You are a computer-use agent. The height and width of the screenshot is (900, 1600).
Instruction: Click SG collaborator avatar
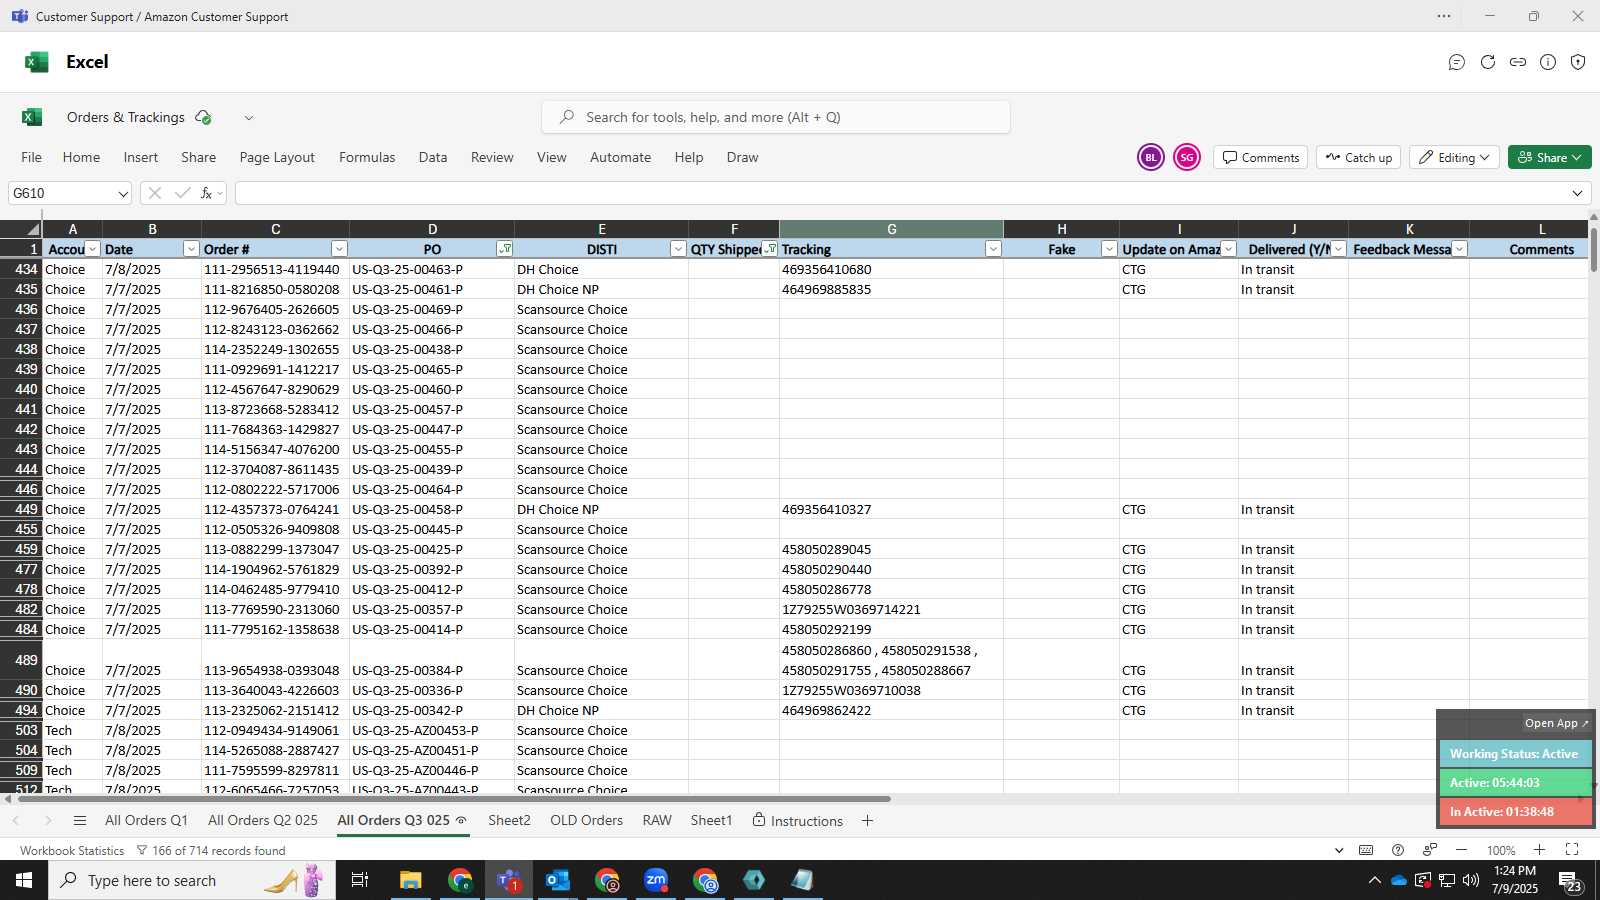1187,157
